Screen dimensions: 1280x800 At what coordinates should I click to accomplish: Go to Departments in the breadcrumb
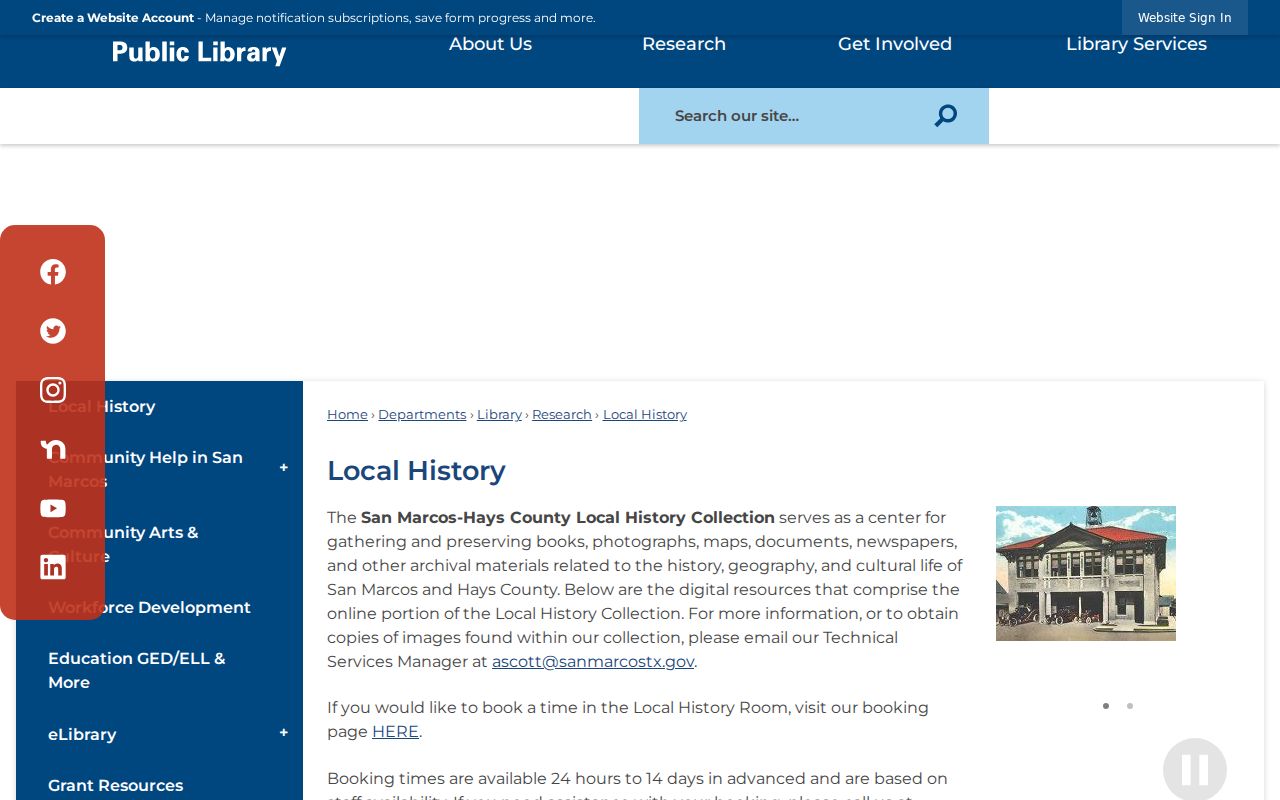(x=422, y=414)
